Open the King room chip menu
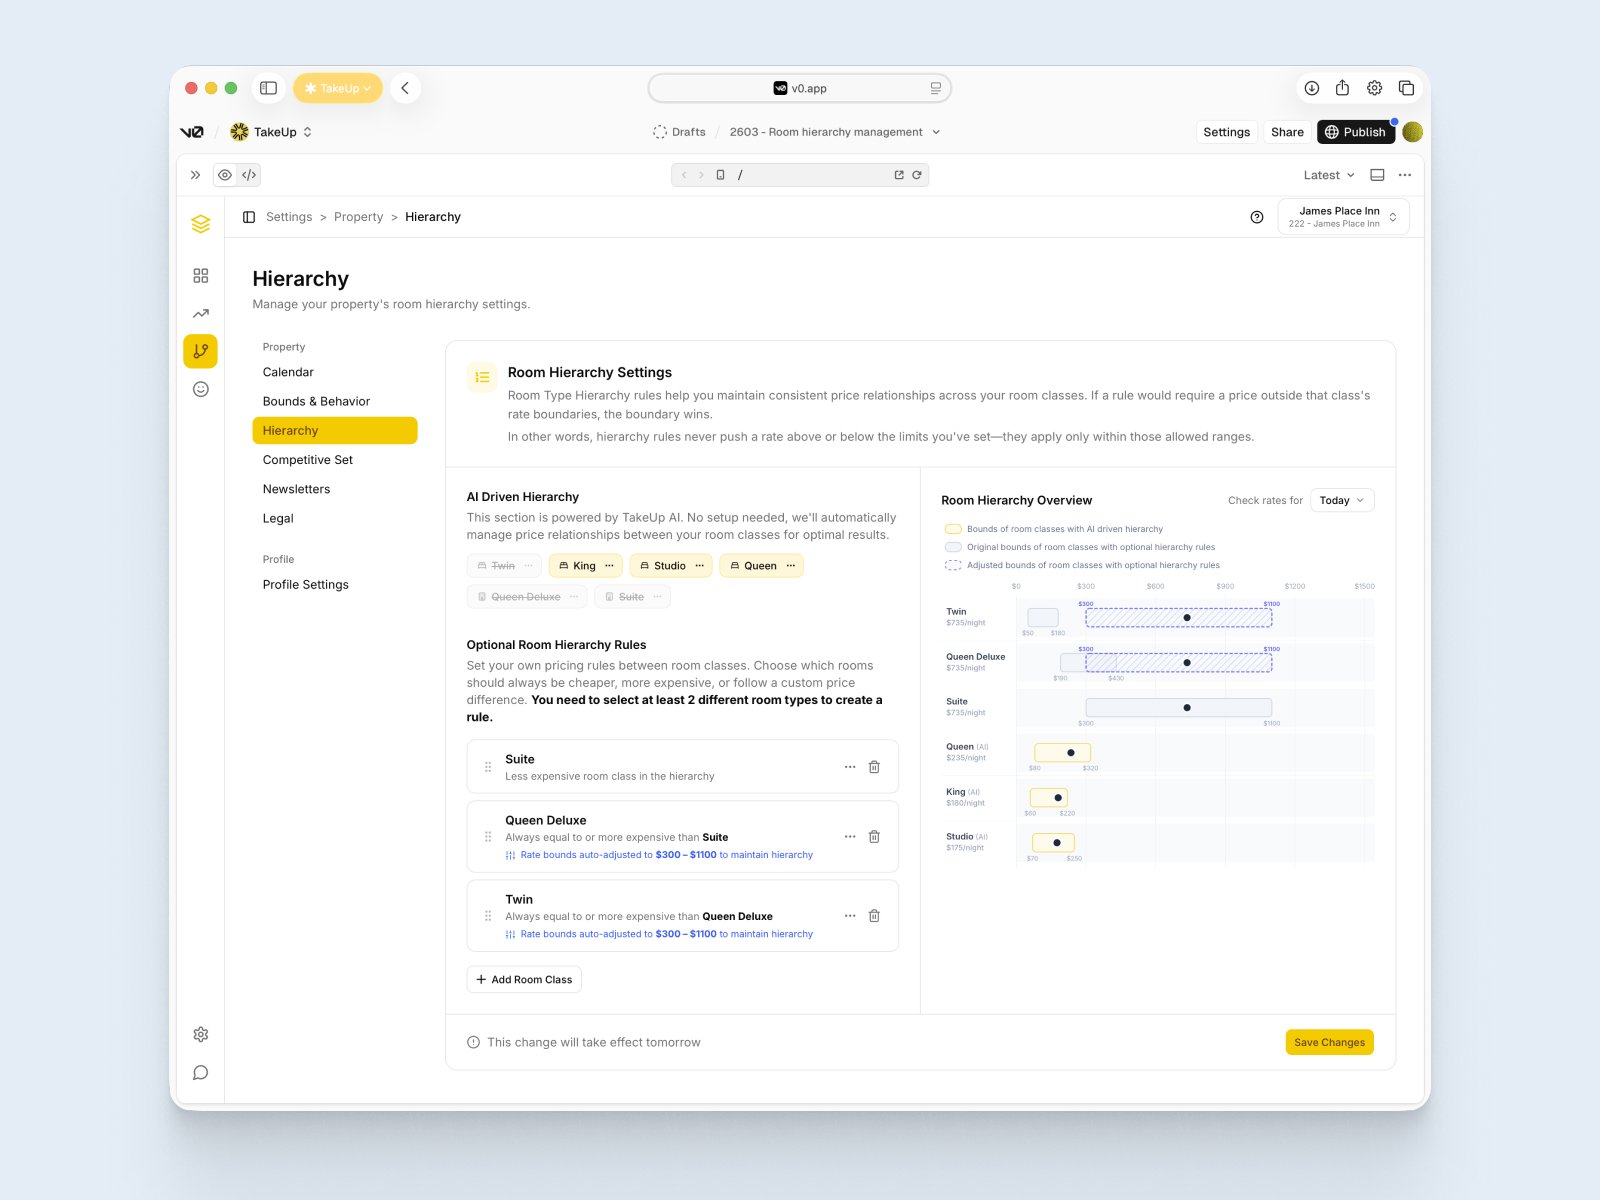This screenshot has height=1200, width=1600. click(609, 566)
